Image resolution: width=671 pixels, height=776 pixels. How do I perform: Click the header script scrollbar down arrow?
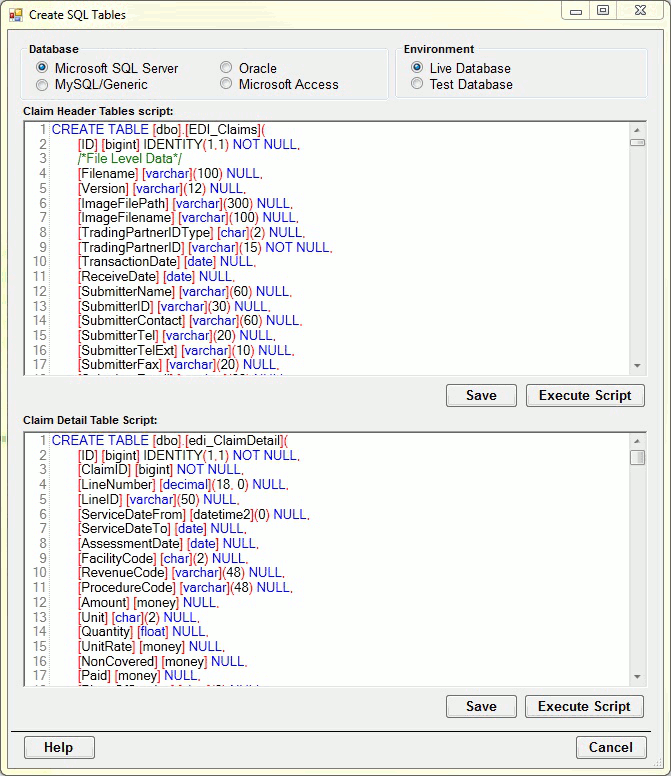click(x=637, y=366)
